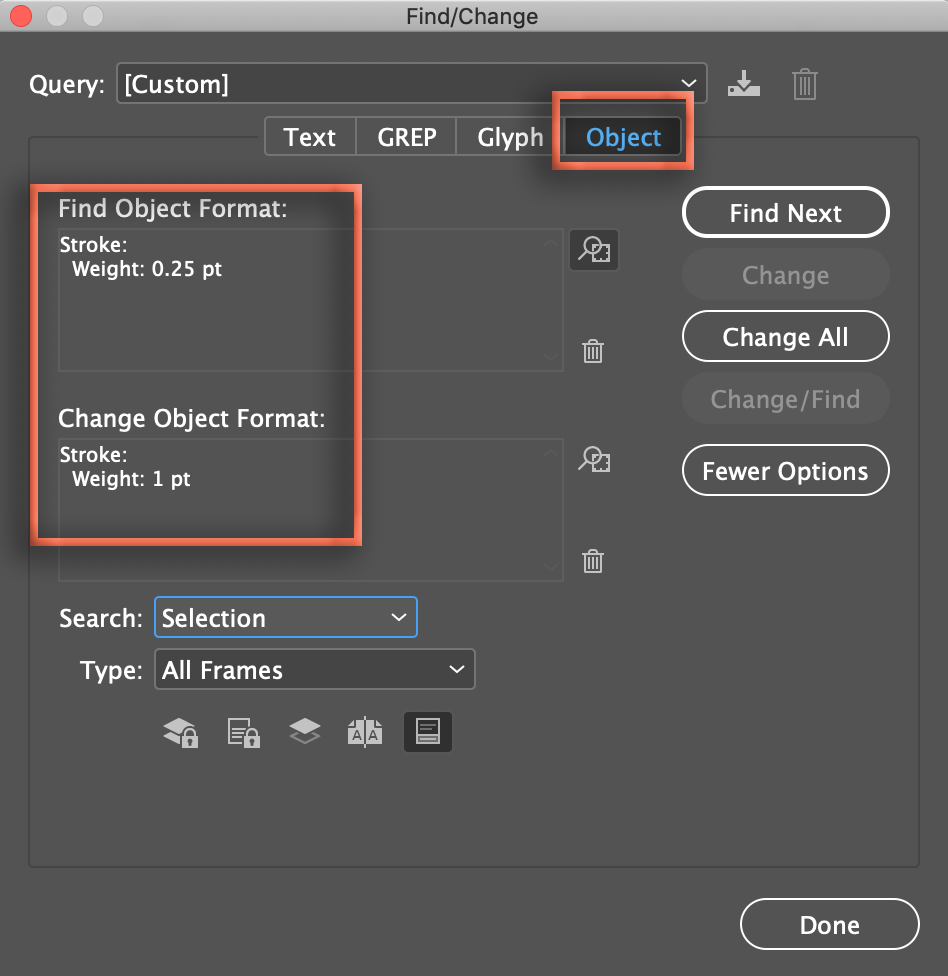Viewport: 948px width, 976px height.
Task: Toggle Include Footnotes
Action: click(427, 733)
